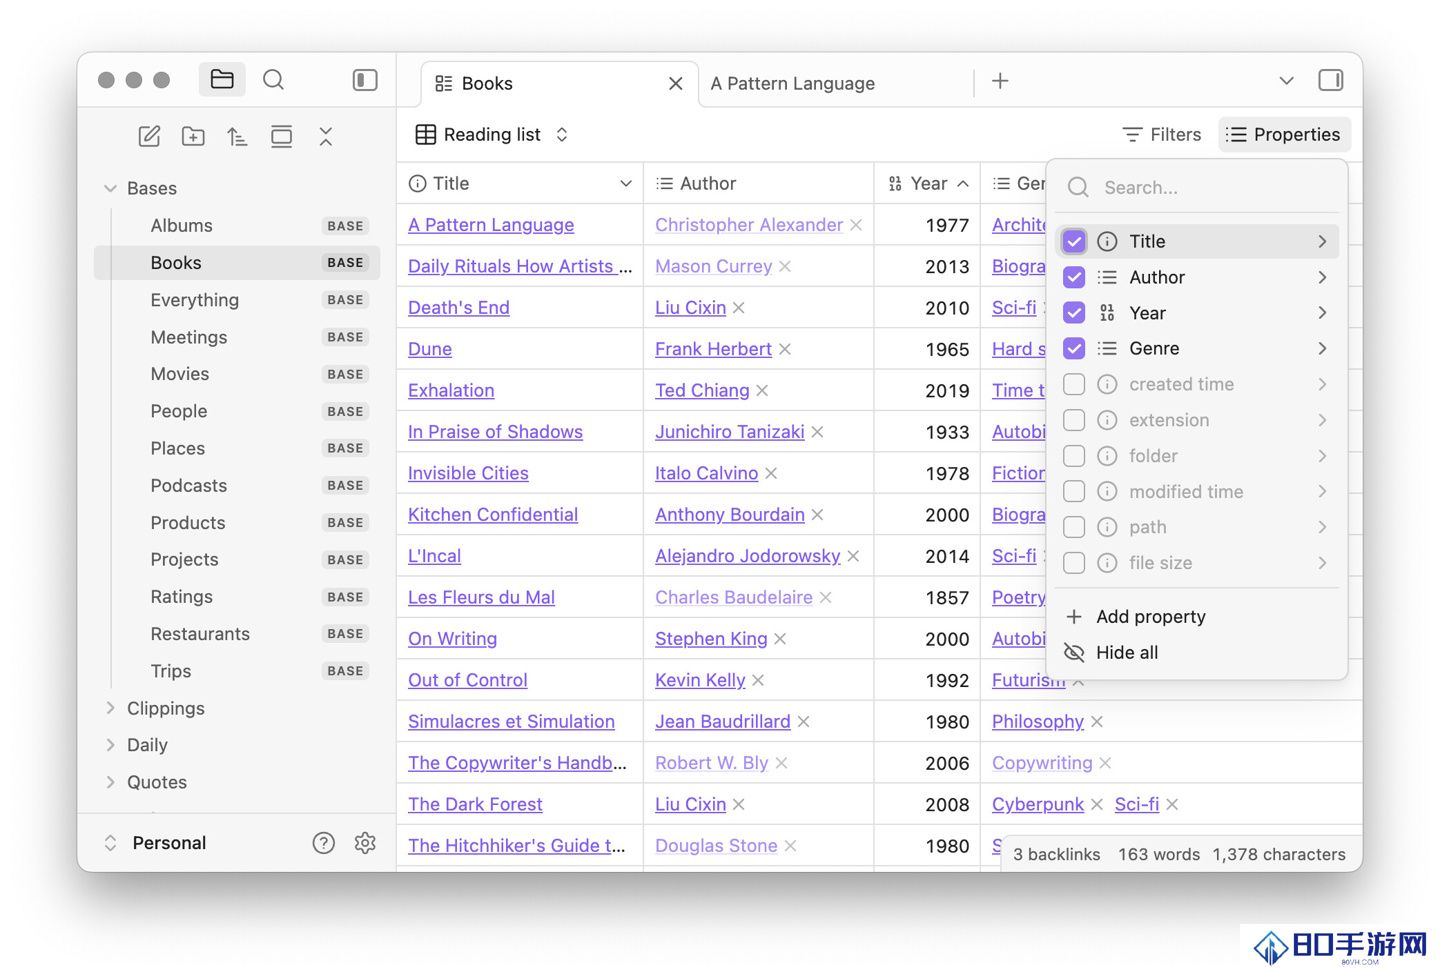Remove Mason Currey author tag
This screenshot has width=1440, height=974.
785,266
